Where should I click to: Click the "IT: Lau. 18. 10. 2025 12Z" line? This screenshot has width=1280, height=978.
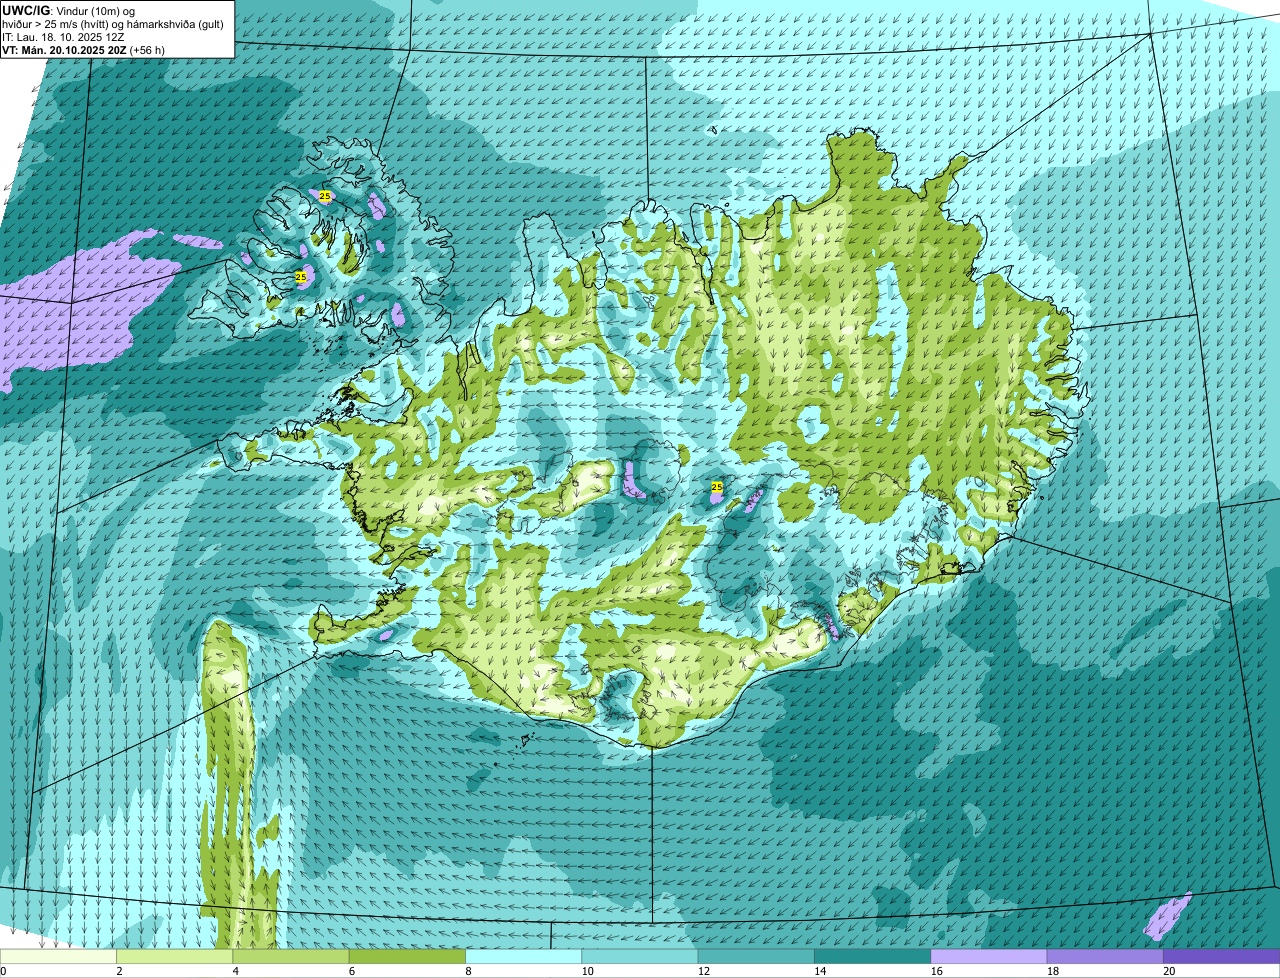click(63, 36)
